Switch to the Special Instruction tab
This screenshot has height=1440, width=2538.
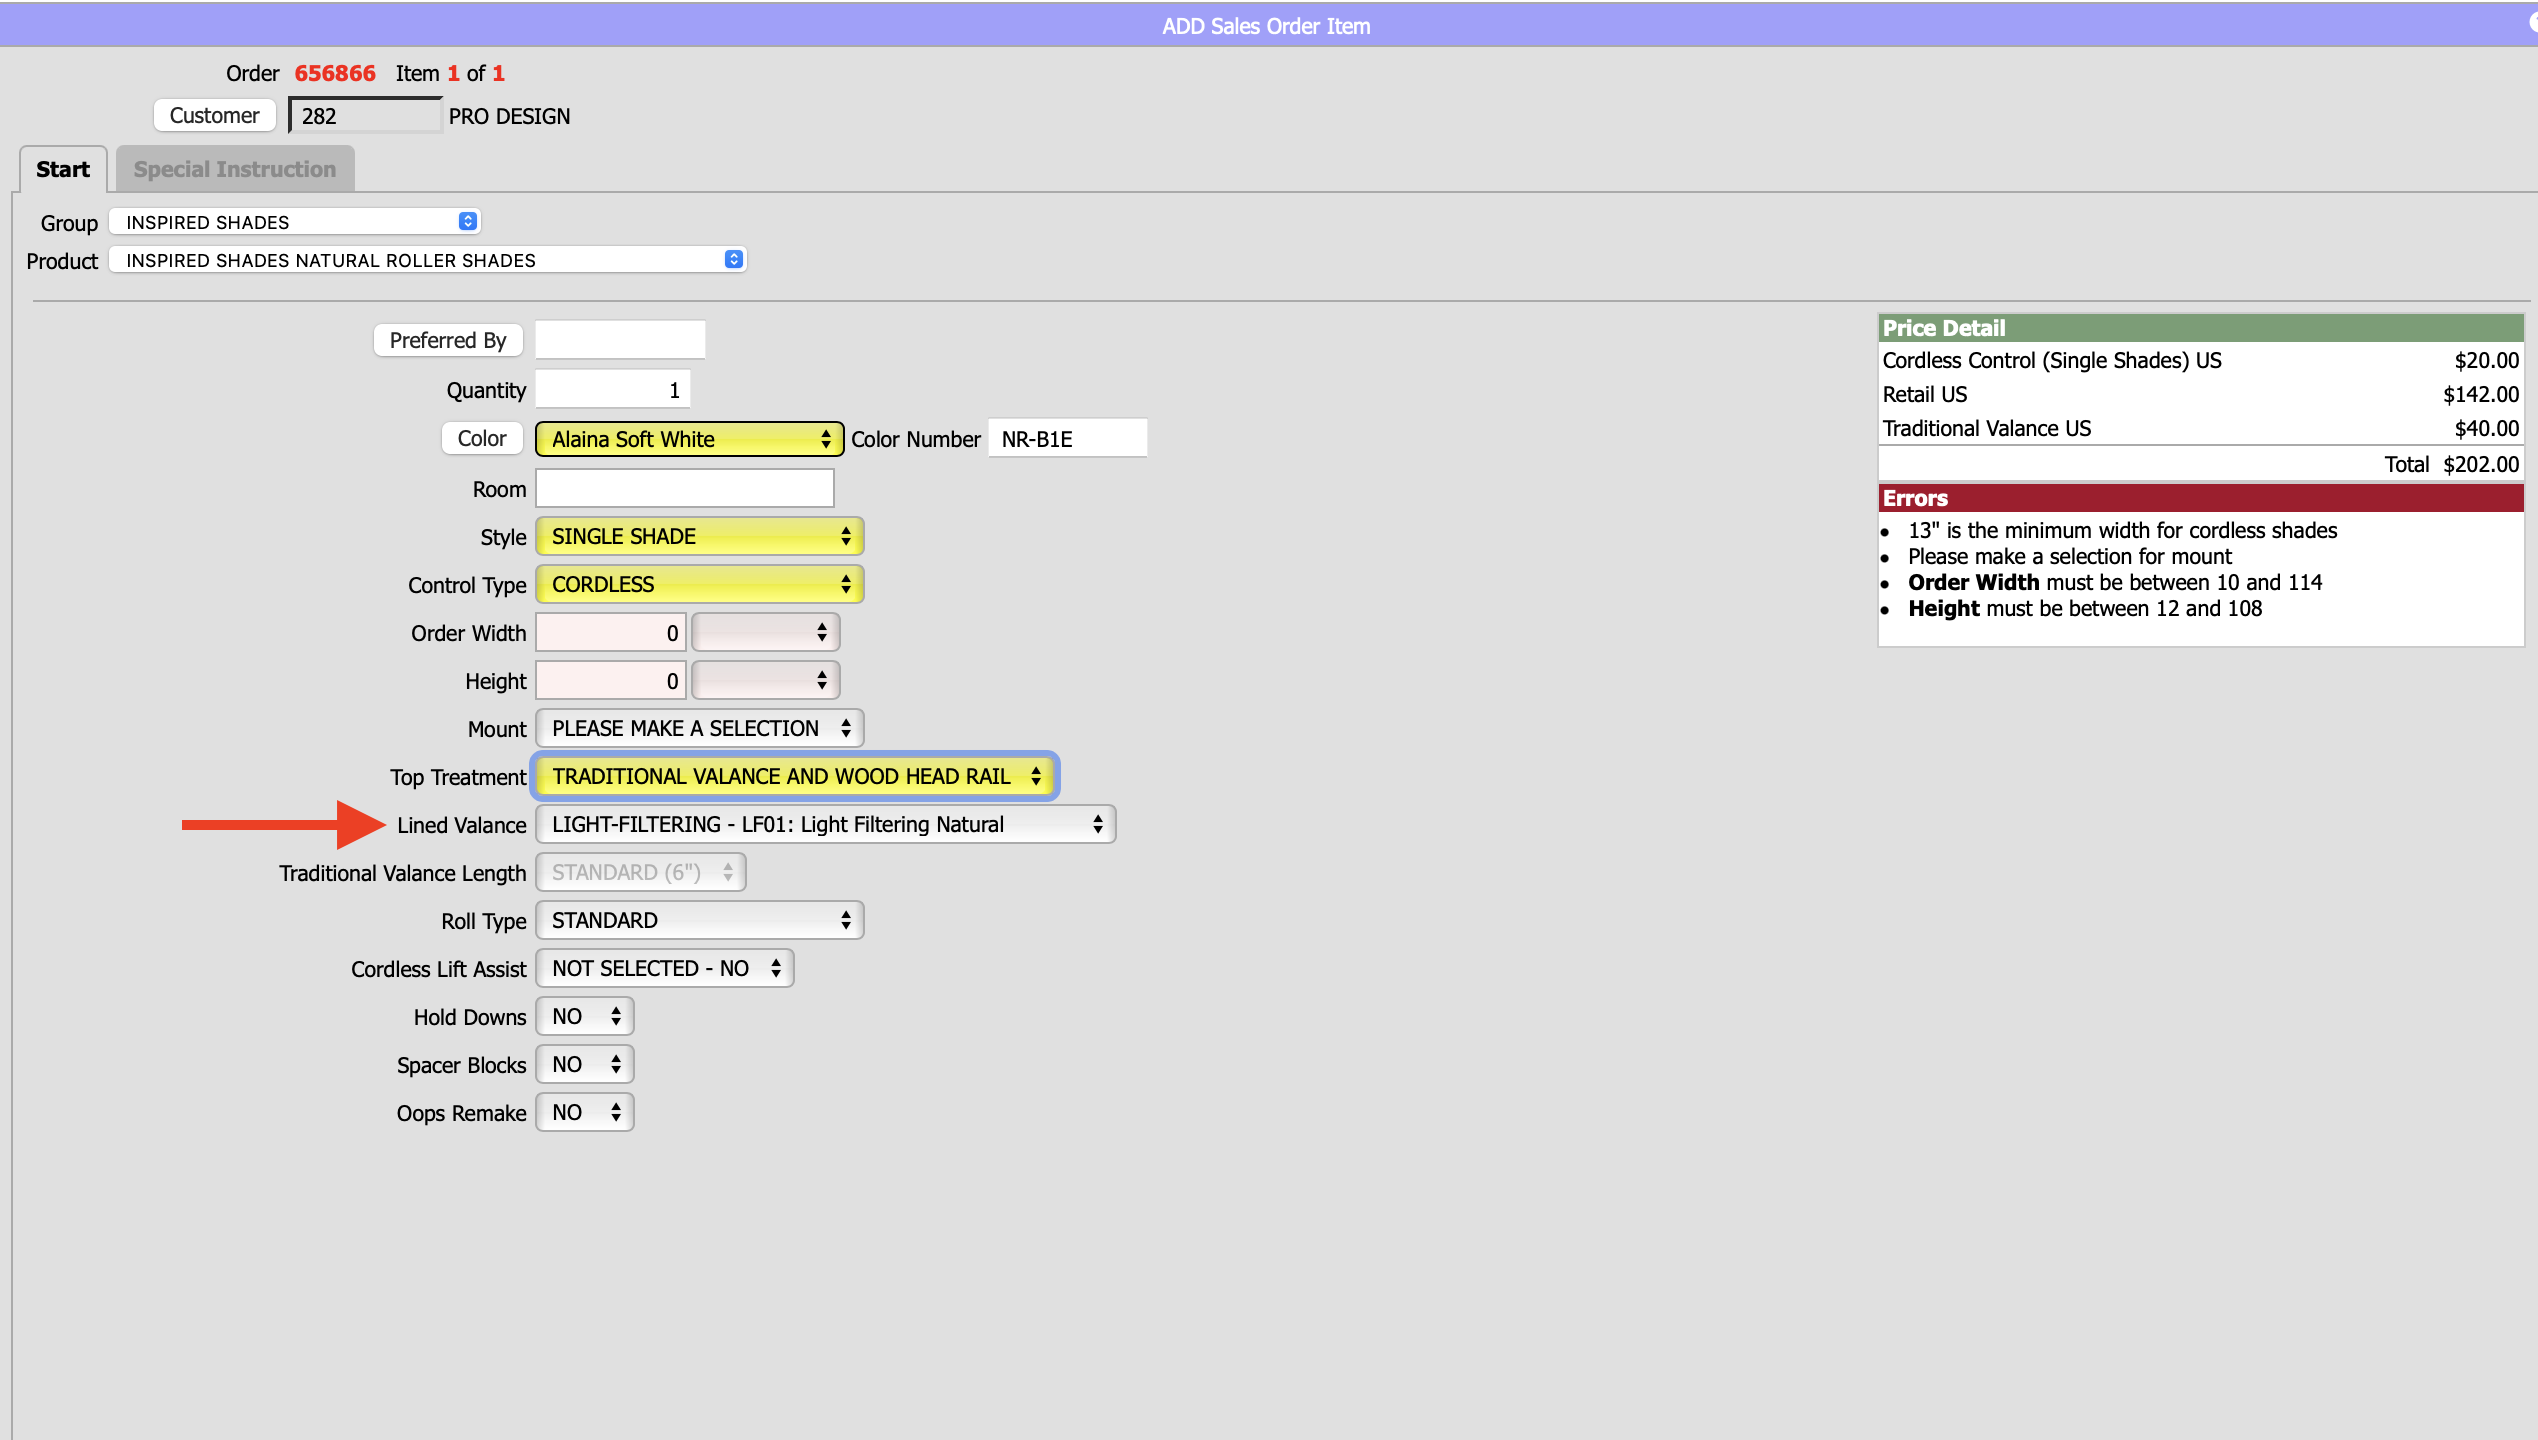click(235, 169)
